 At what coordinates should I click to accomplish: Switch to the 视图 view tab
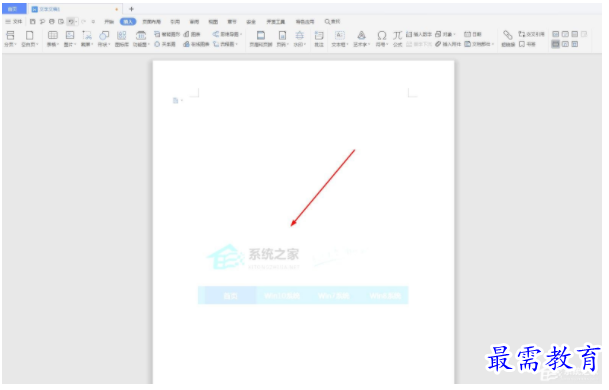[x=213, y=22]
